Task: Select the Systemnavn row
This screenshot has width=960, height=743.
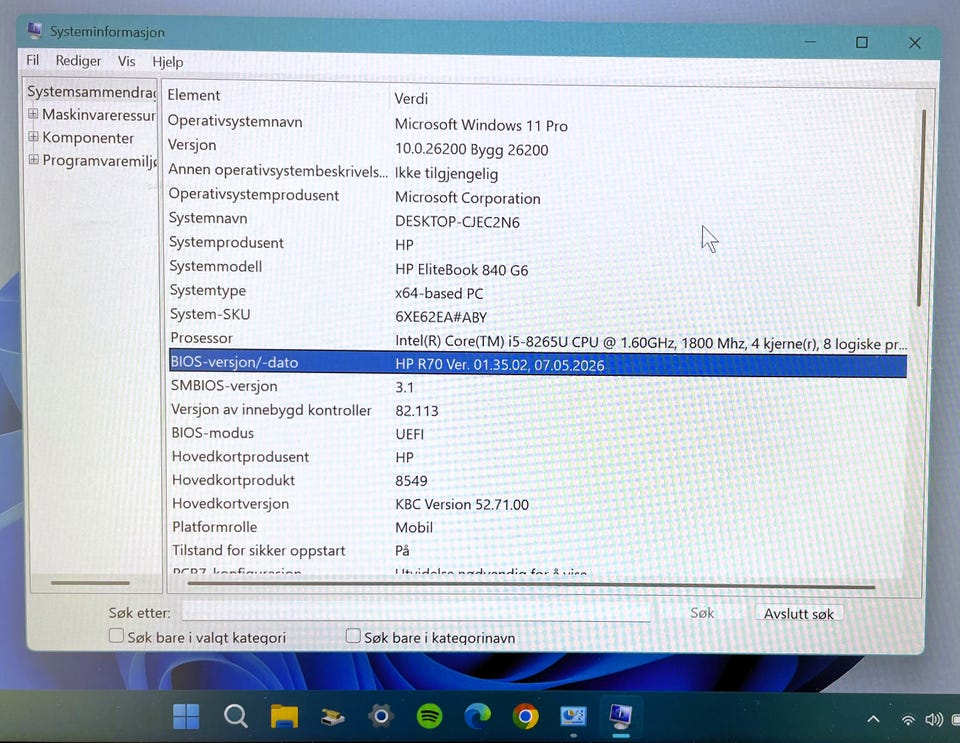Action: point(538,220)
